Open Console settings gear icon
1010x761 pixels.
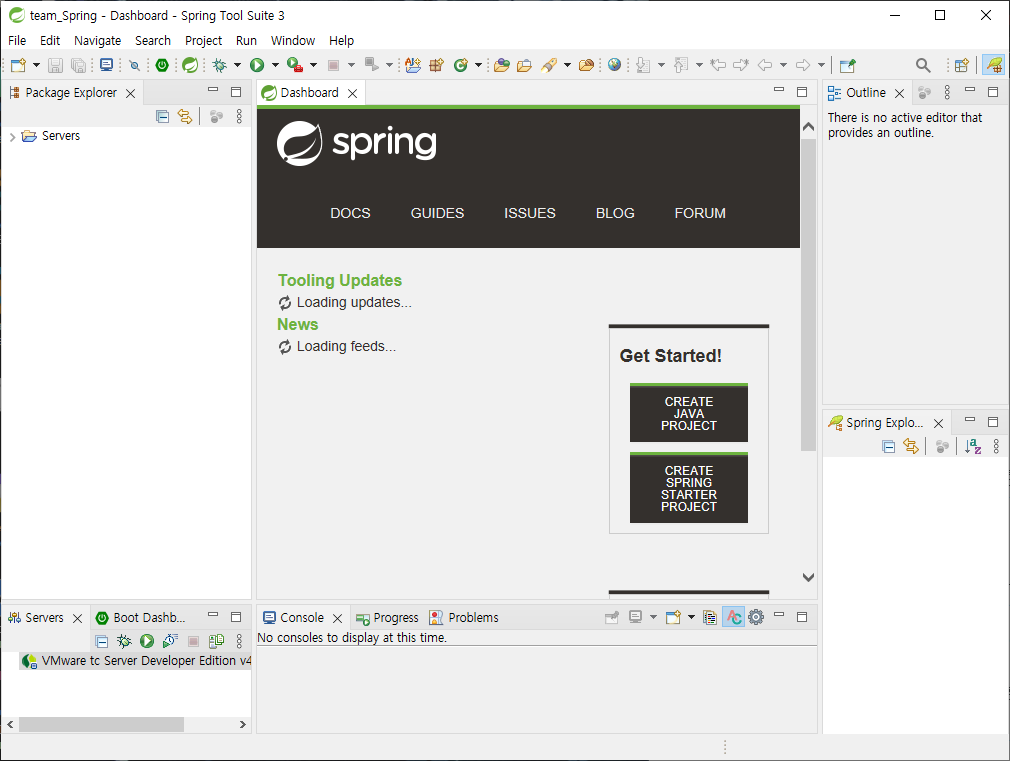[756, 617]
